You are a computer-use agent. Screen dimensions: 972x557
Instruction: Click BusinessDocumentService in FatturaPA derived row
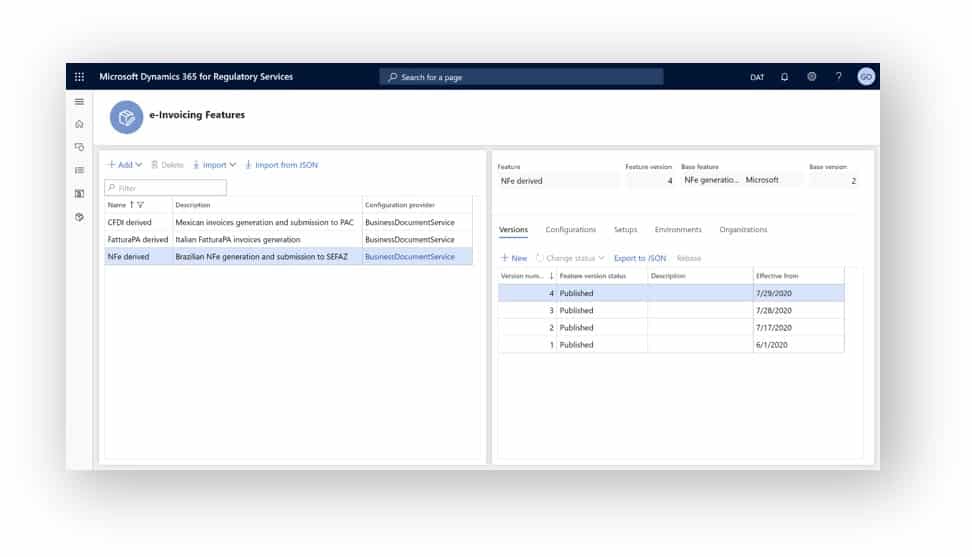(410, 239)
